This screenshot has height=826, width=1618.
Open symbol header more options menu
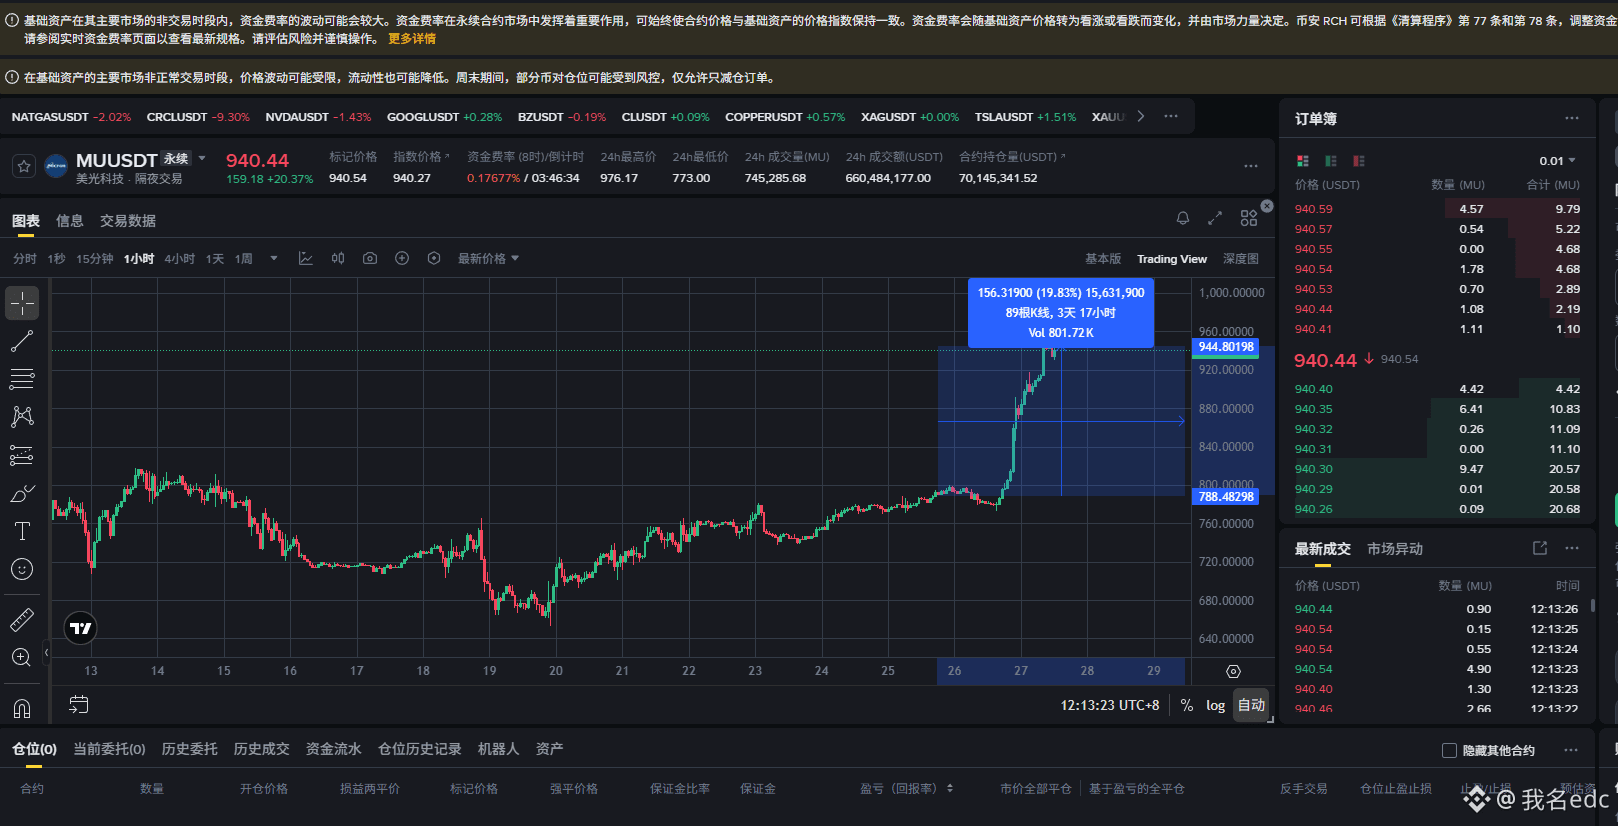[x=1251, y=166]
